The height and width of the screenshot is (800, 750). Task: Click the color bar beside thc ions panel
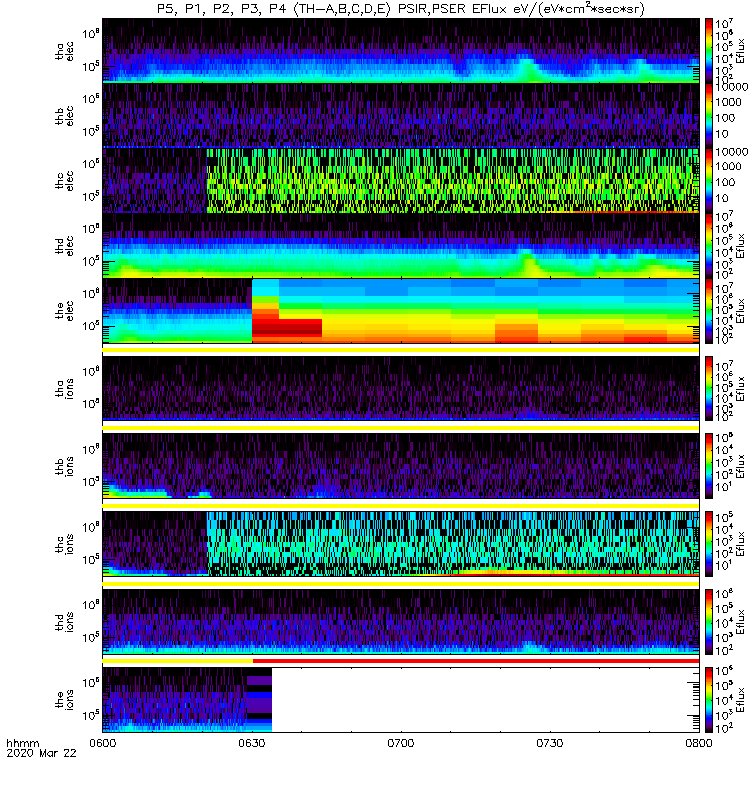[709, 543]
